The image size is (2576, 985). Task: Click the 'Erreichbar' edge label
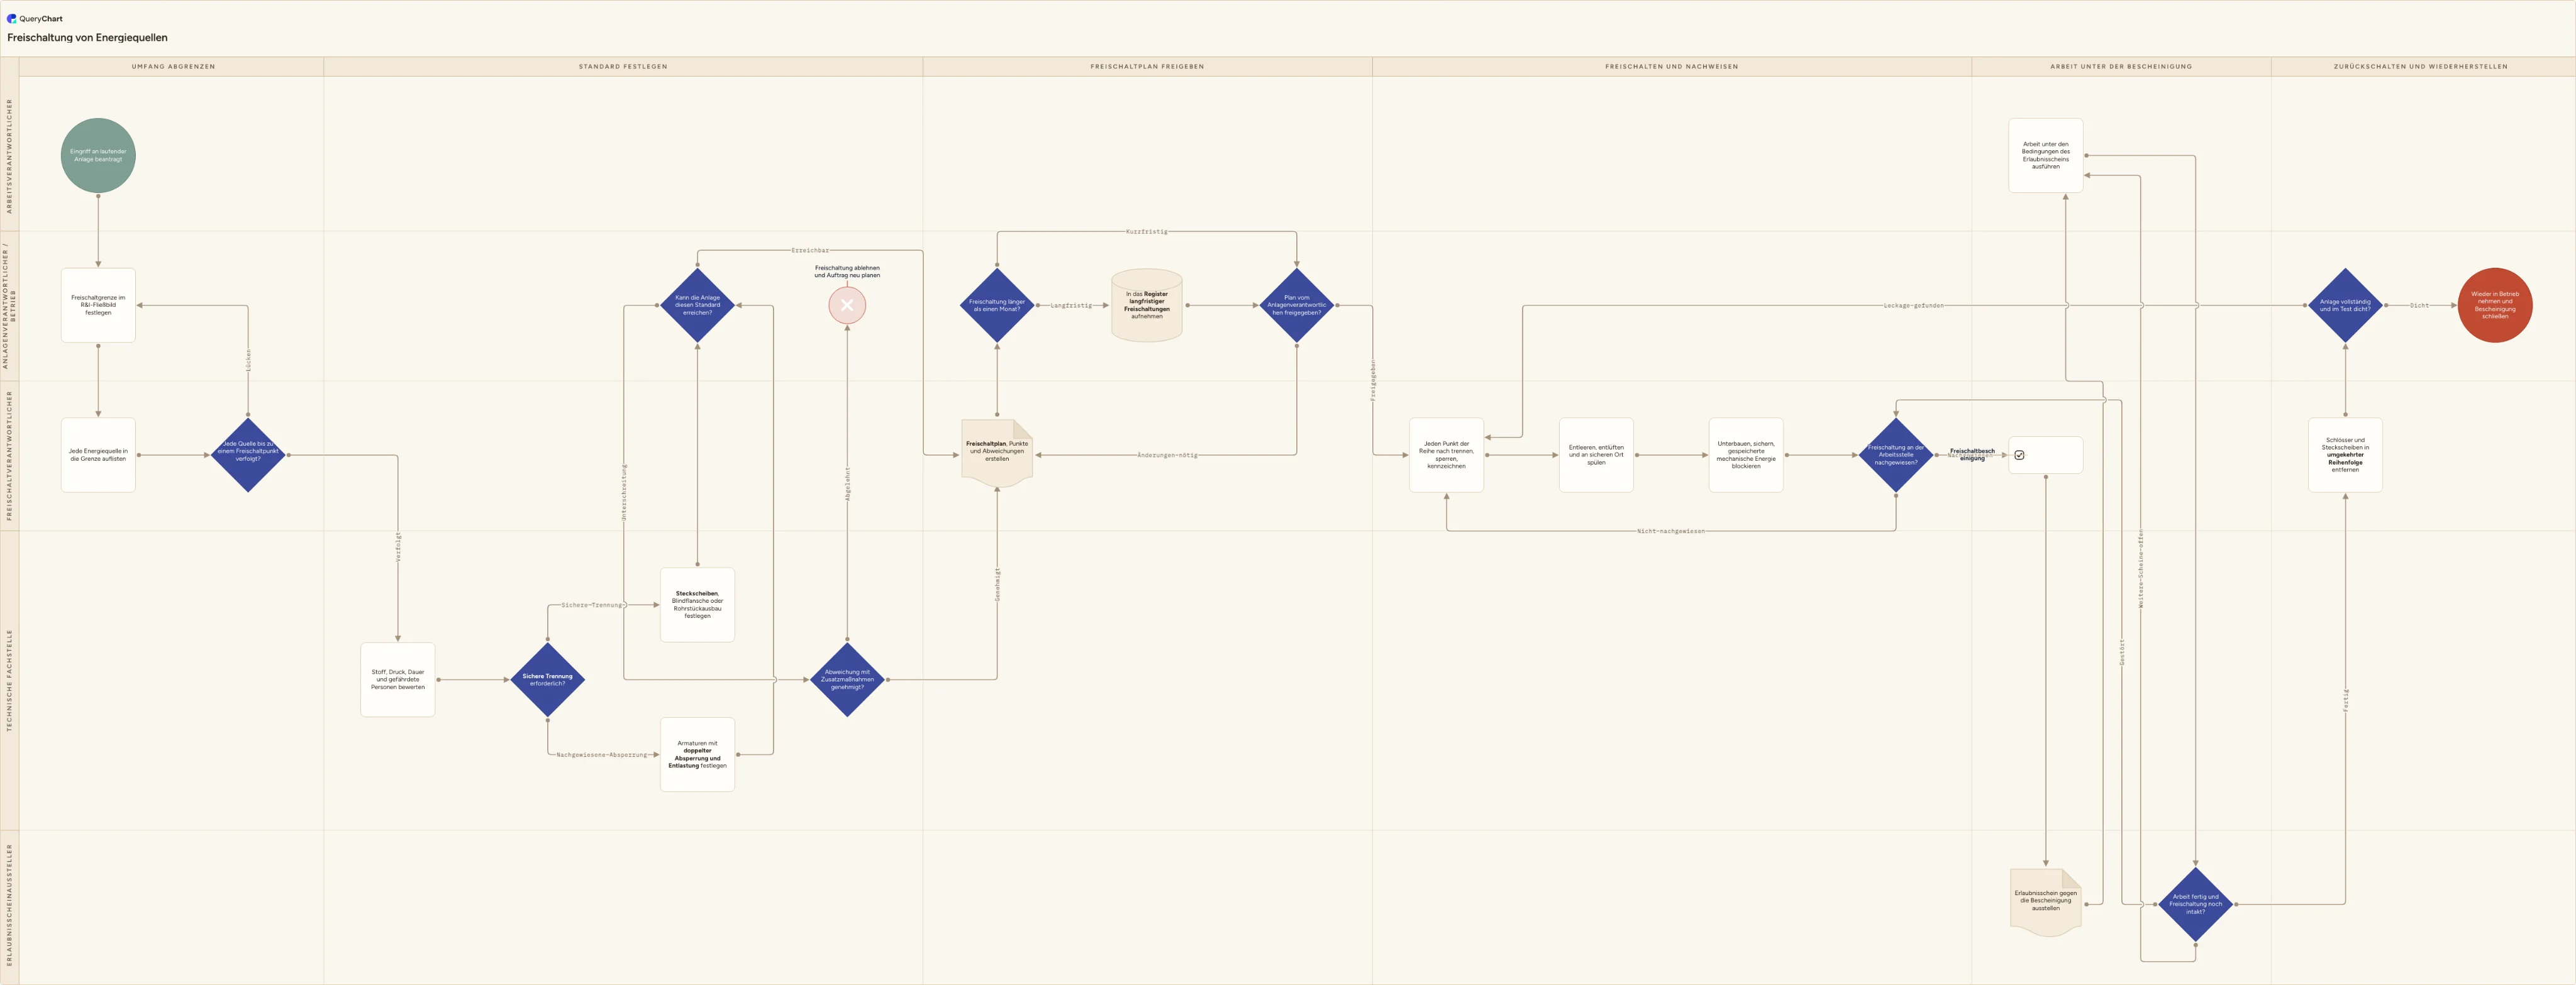pyautogui.click(x=810, y=250)
